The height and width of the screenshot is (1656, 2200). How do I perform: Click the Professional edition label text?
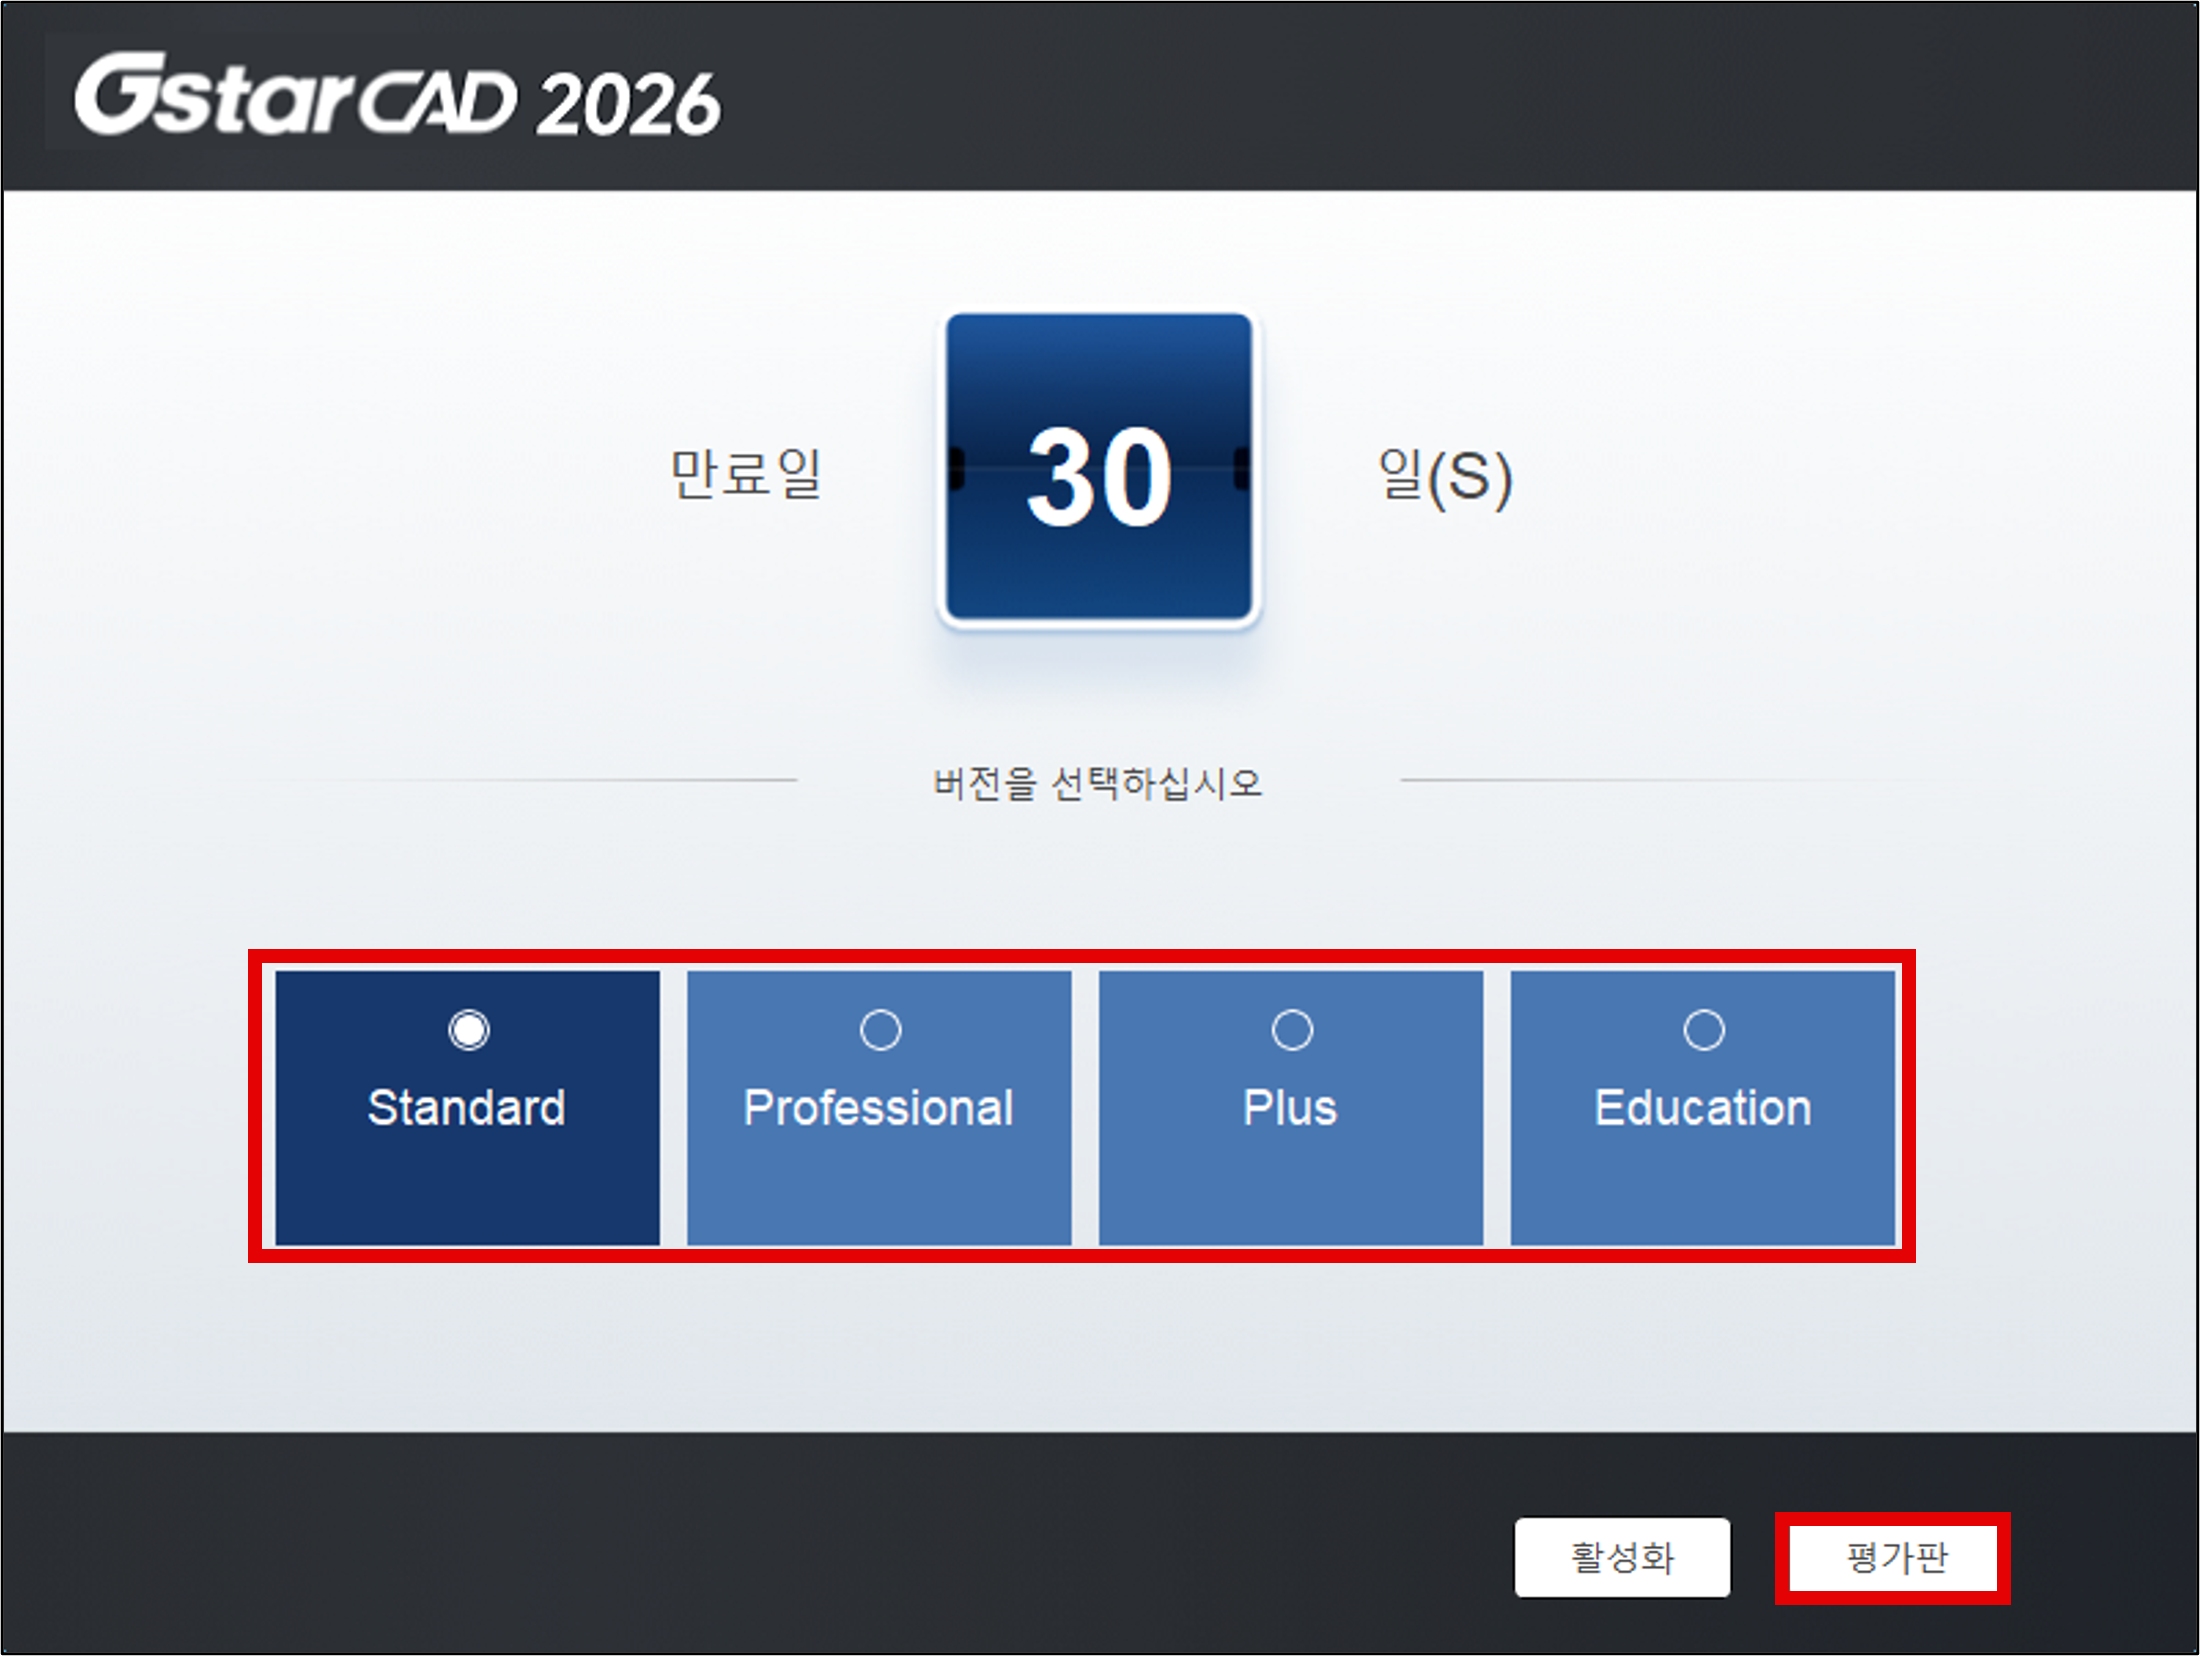point(878,1108)
